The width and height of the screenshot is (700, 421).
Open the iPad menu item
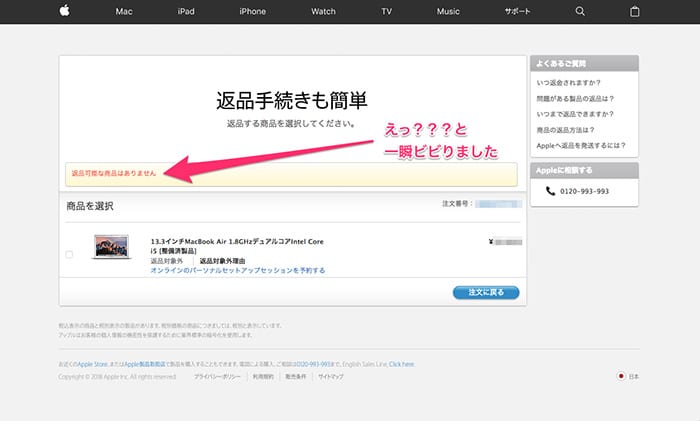click(186, 12)
